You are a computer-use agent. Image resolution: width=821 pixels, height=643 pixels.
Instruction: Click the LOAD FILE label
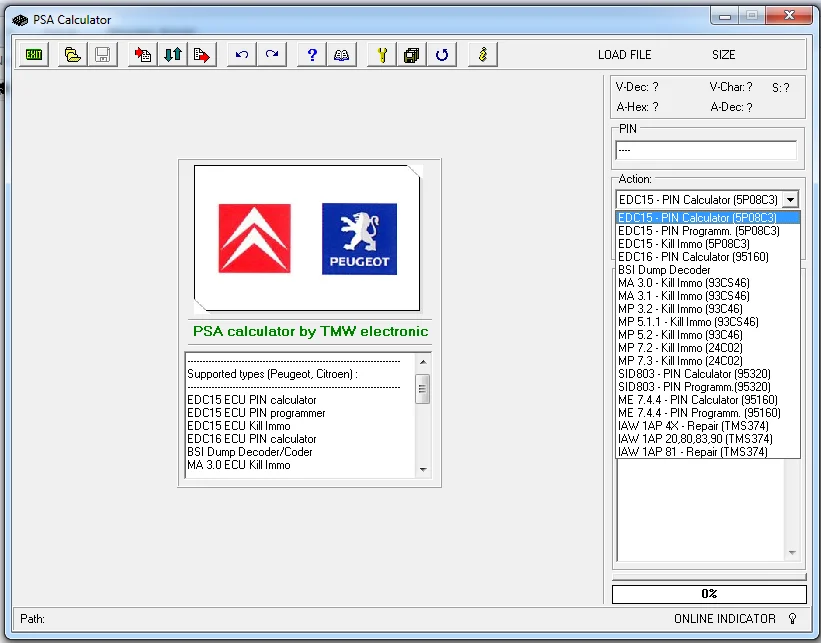pos(625,55)
